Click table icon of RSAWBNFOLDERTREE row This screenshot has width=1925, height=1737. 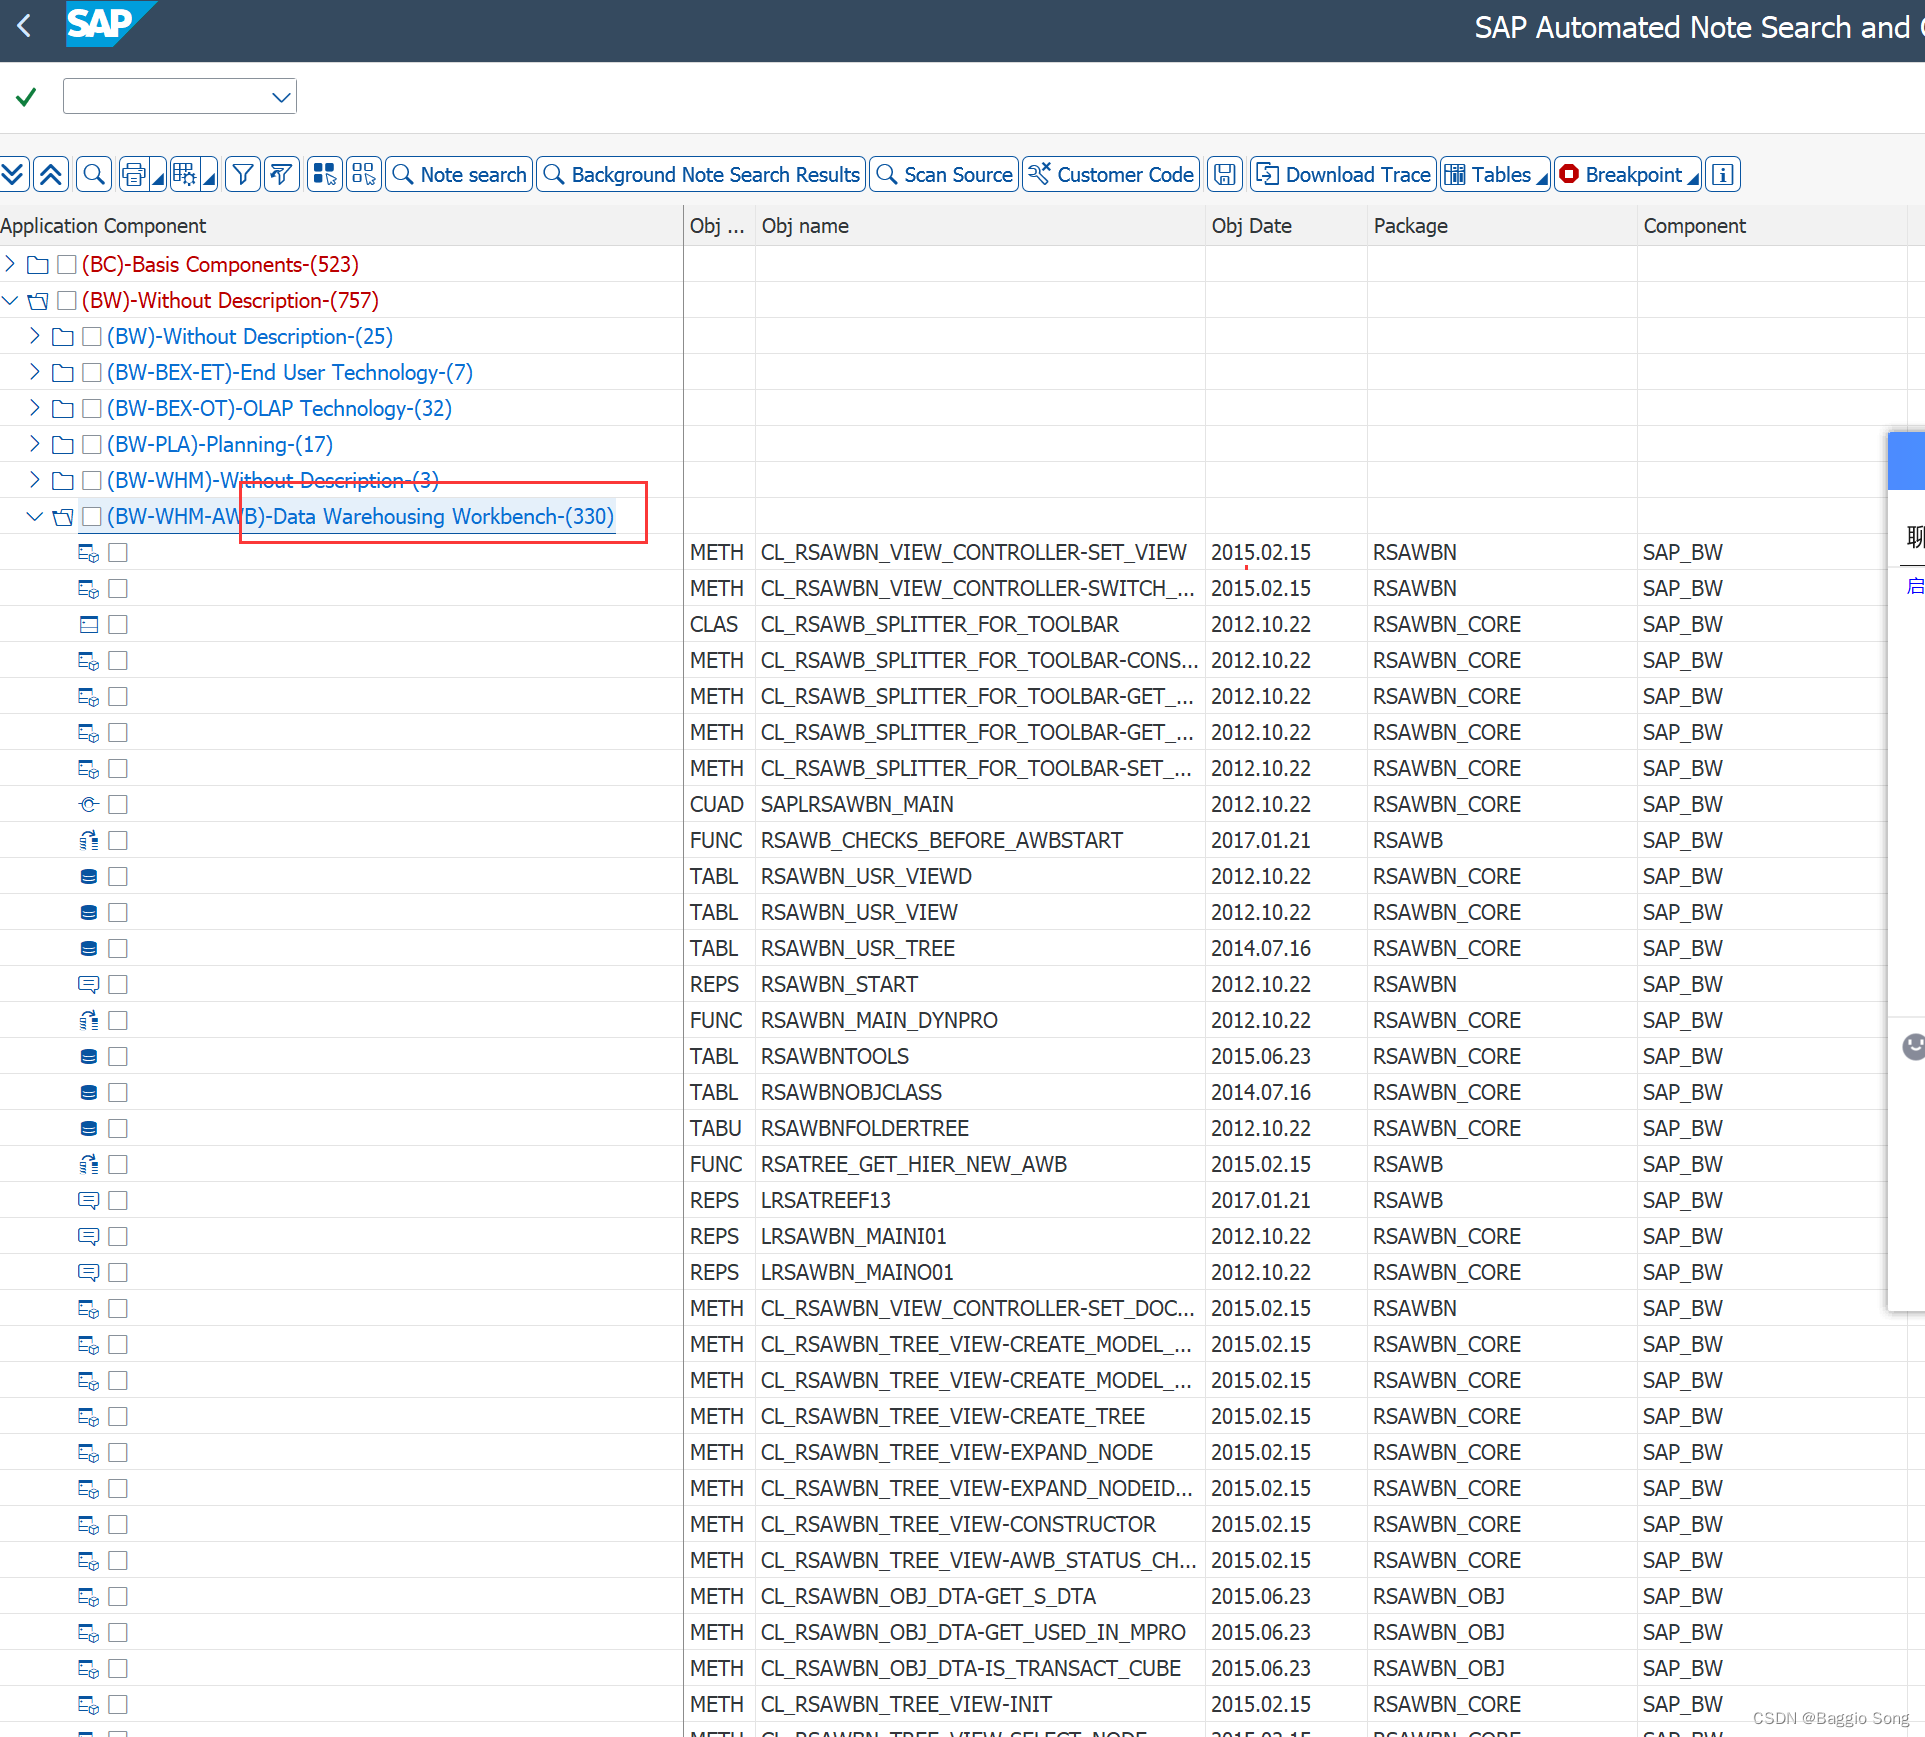pos(89,1128)
